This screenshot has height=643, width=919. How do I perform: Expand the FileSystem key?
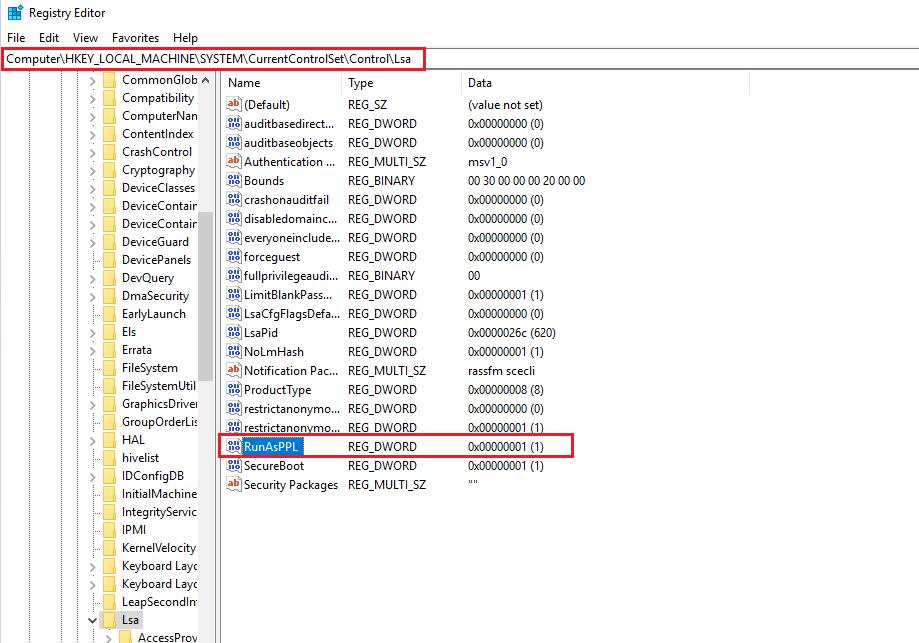93,368
